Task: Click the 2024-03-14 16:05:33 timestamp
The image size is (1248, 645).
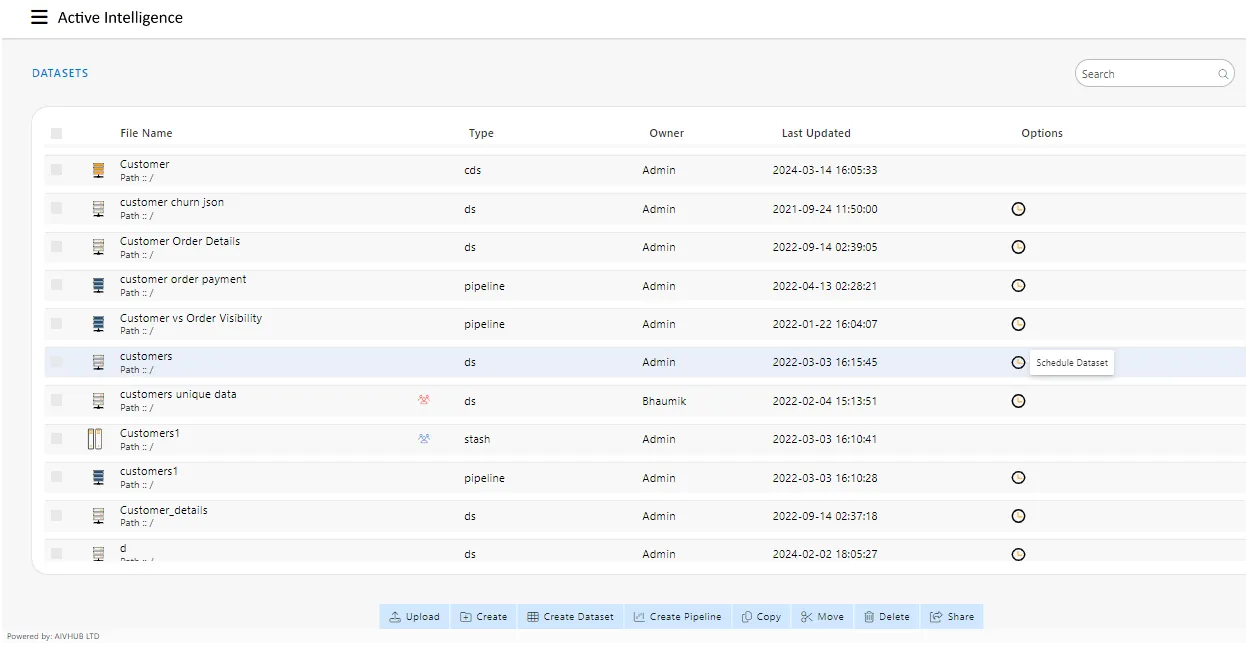Action: pyautogui.click(x=825, y=170)
